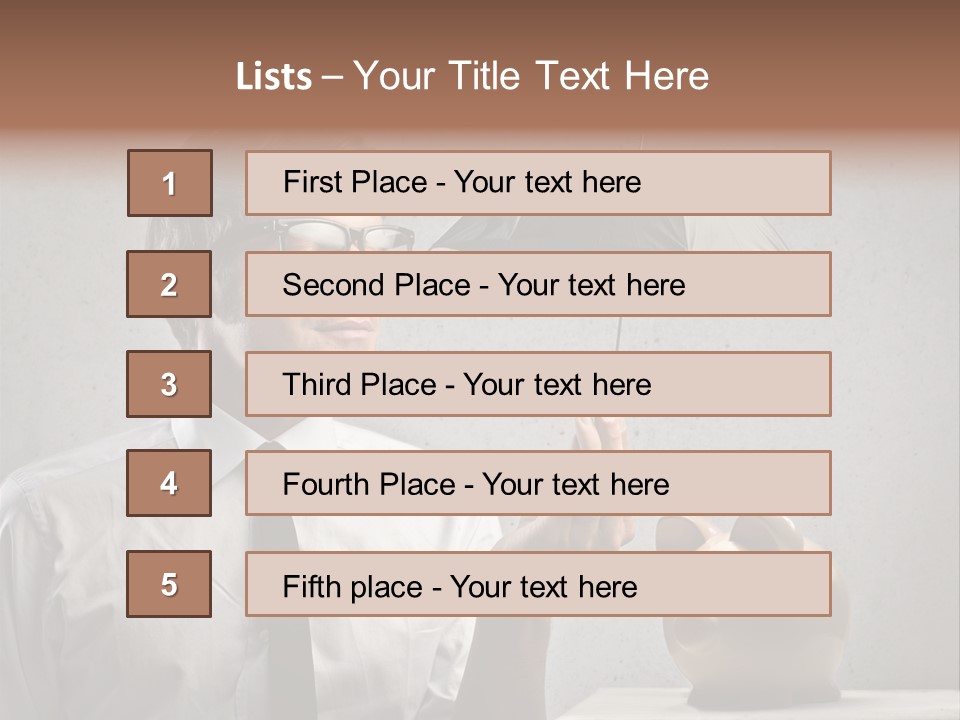The height and width of the screenshot is (720, 960).
Task: Select the Third Place text bar
Action: click(538, 384)
